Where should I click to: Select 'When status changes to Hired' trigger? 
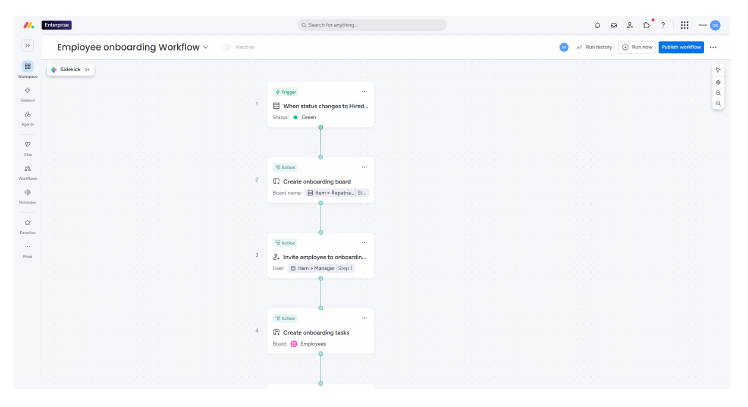(x=321, y=106)
